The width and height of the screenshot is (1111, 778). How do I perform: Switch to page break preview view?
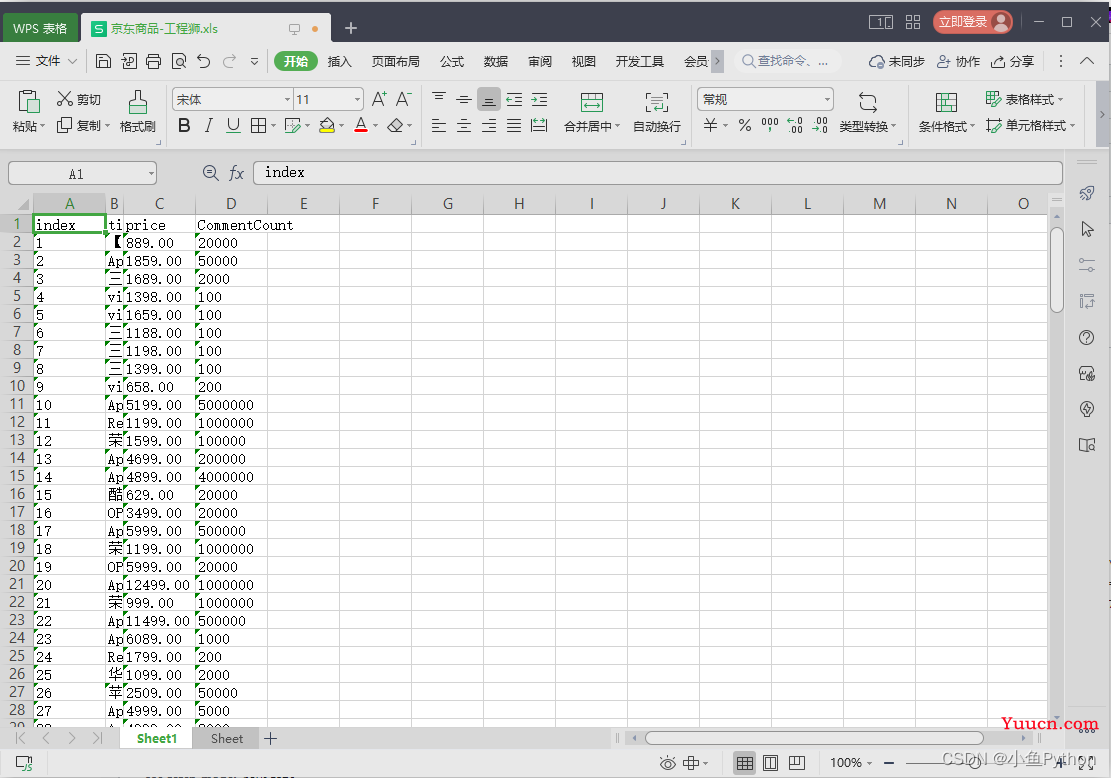(770, 763)
